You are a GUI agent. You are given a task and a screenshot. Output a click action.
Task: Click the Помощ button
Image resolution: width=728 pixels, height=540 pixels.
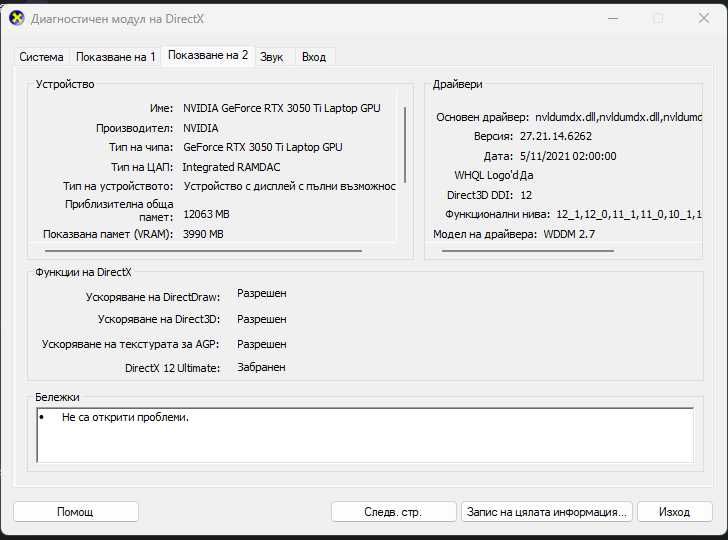click(76, 512)
